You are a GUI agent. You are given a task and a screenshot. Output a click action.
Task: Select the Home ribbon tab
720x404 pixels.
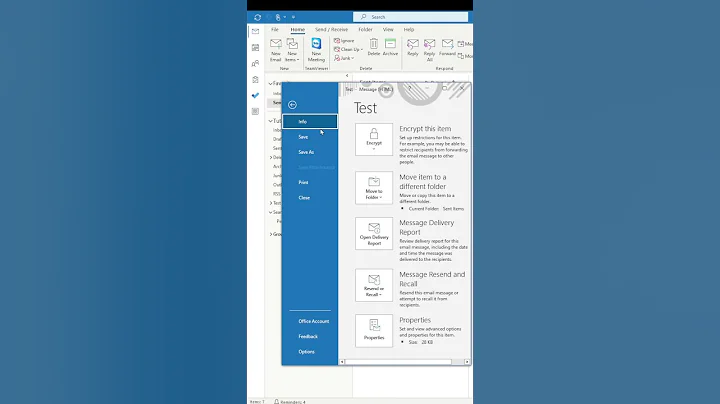[x=298, y=29]
